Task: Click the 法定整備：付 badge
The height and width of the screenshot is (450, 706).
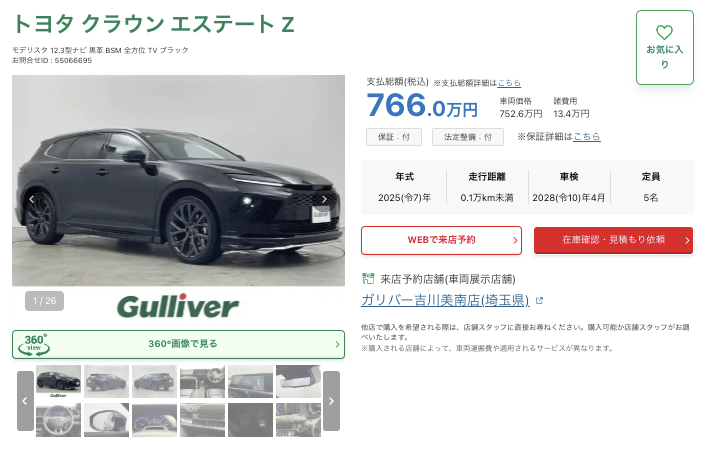Action: (x=468, y=137)
